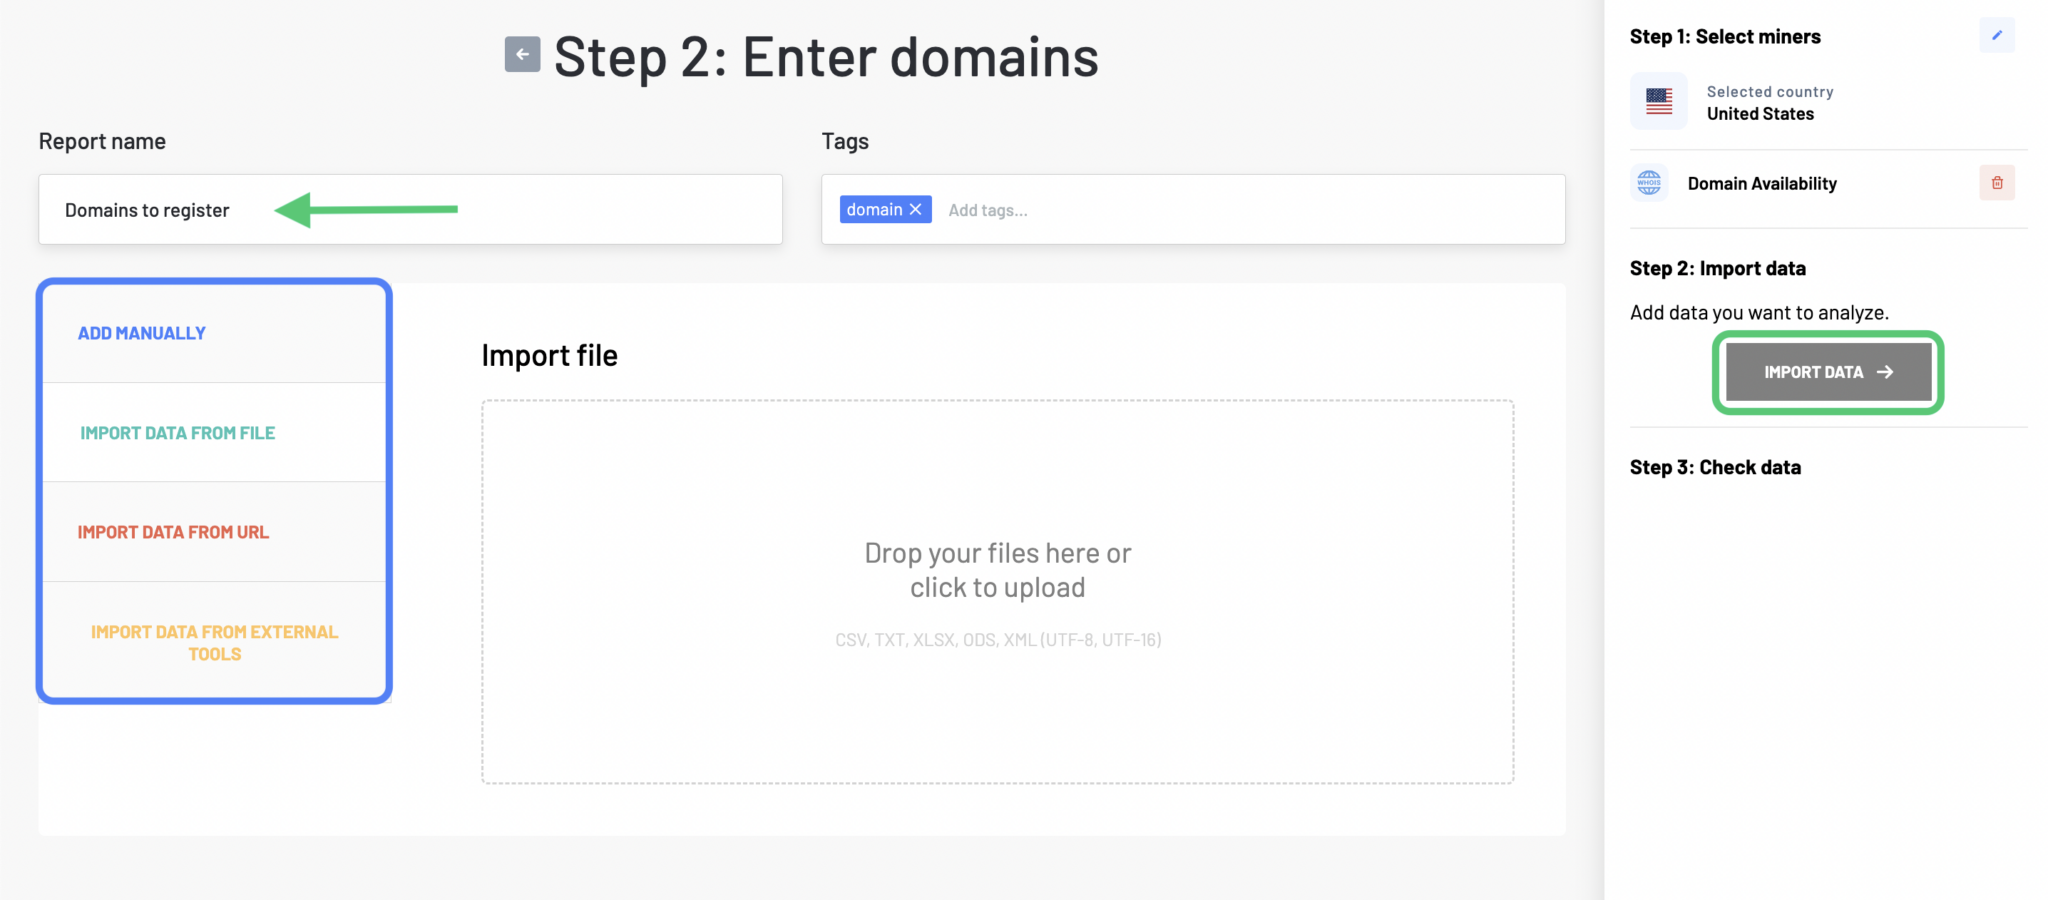Click the Domain Availability miner row
The height and width of the screenshot is (900, 2048).
[1761, 182]
